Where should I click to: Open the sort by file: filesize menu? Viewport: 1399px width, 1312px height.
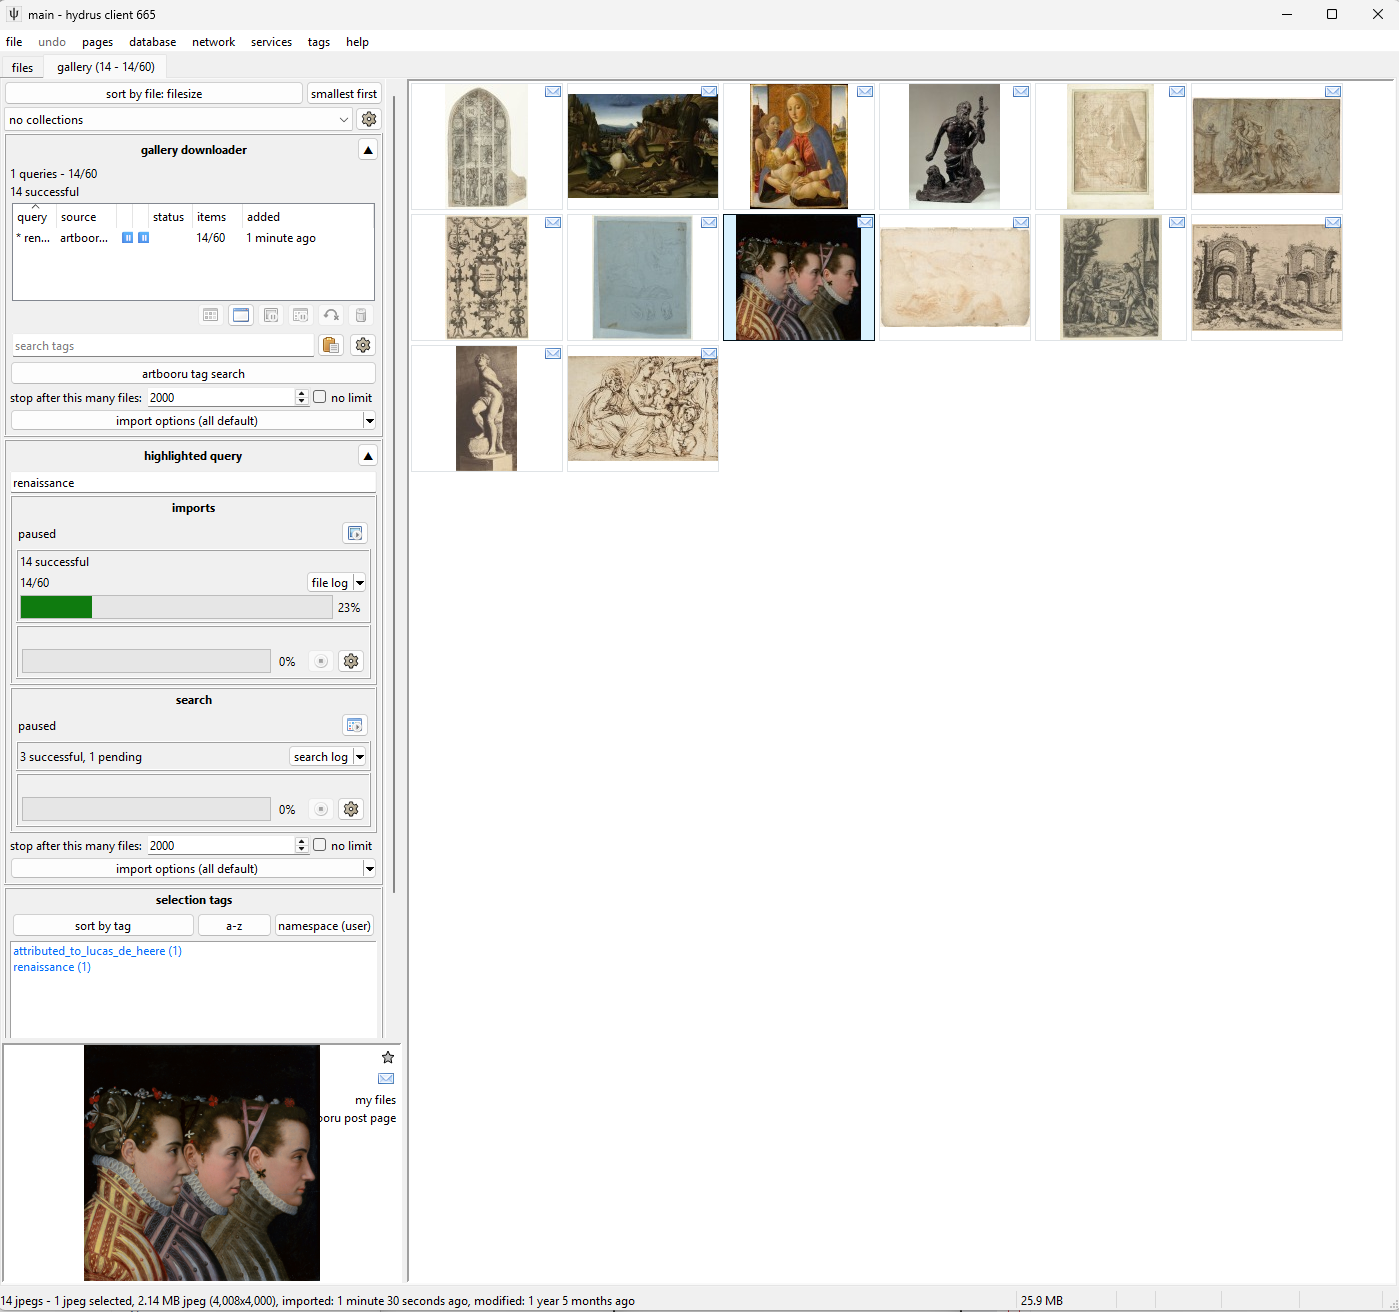tap(154, 94)
